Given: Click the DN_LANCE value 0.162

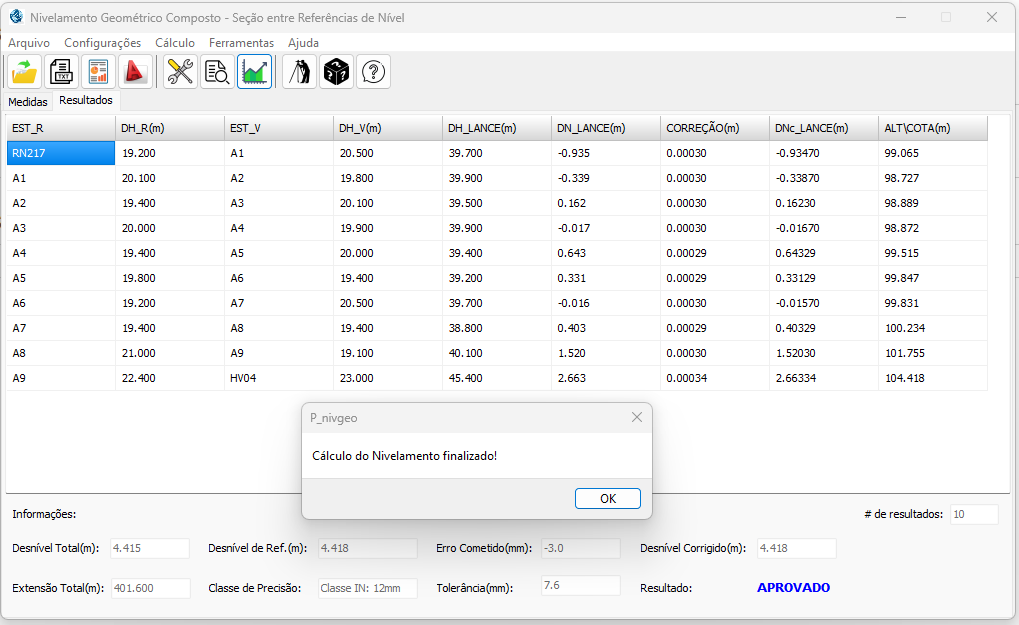Looking at the screenshot, I should [606, 203].
